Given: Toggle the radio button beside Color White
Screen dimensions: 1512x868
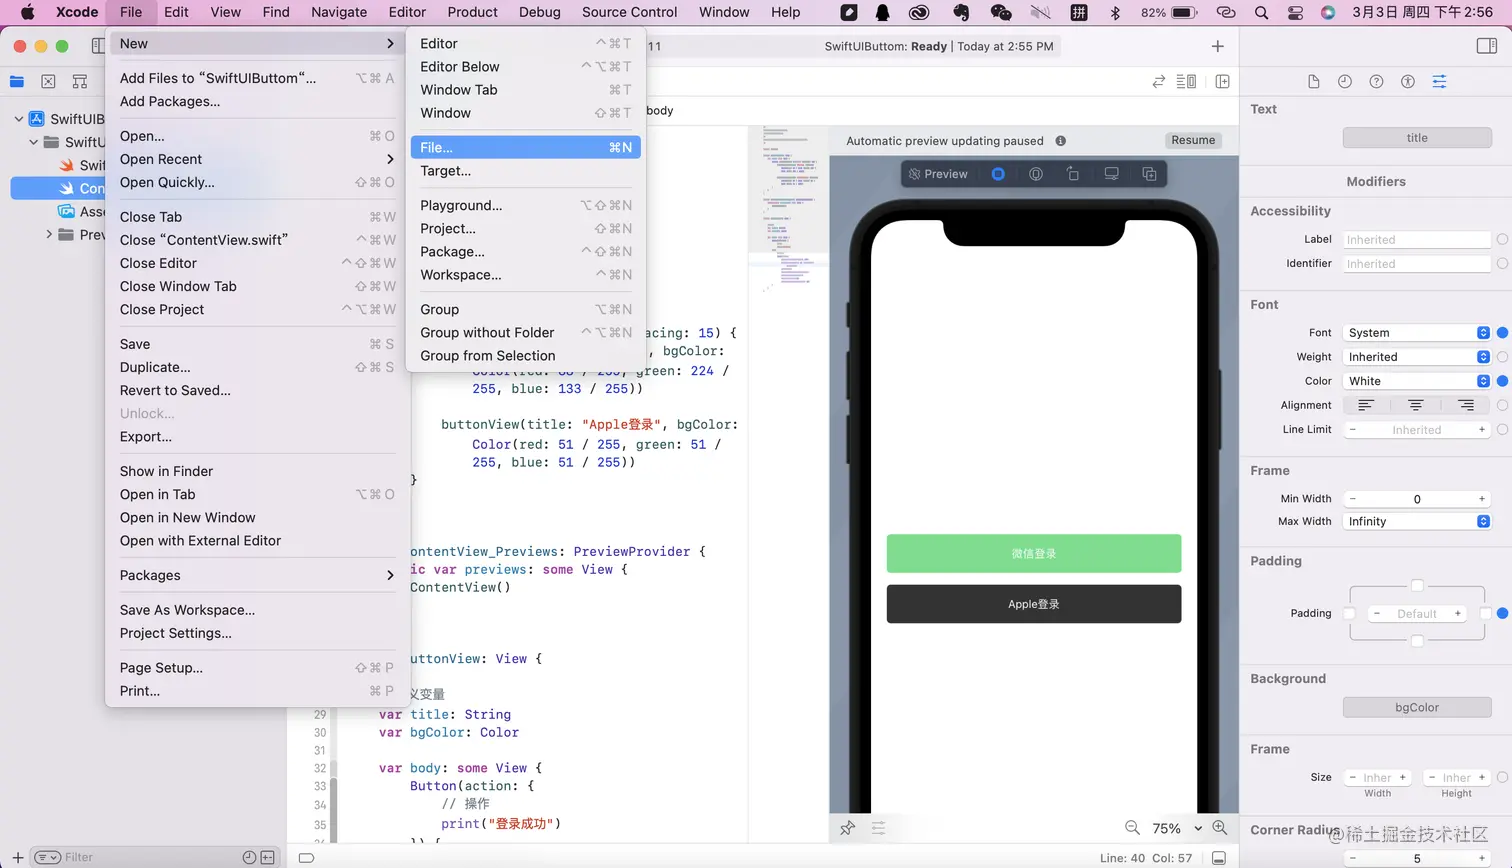Looking at the screenshot, I should click(1502, 380).
